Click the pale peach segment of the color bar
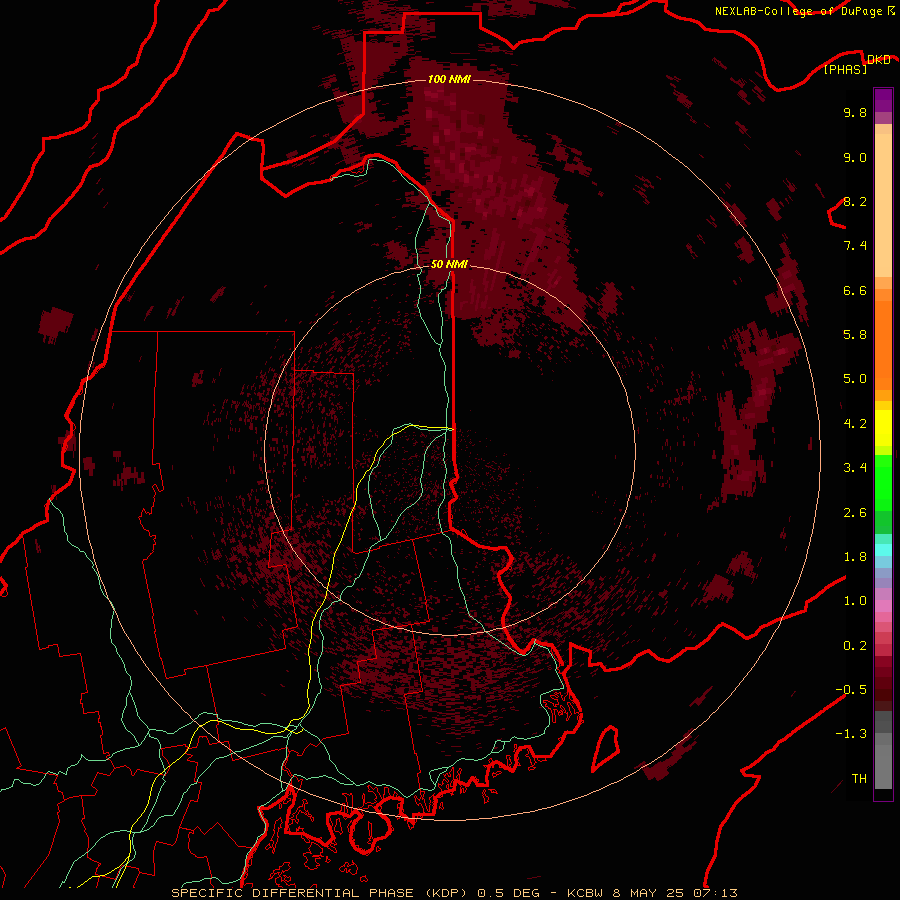Viewport: 900px width, 900px height. pos(883,205)
